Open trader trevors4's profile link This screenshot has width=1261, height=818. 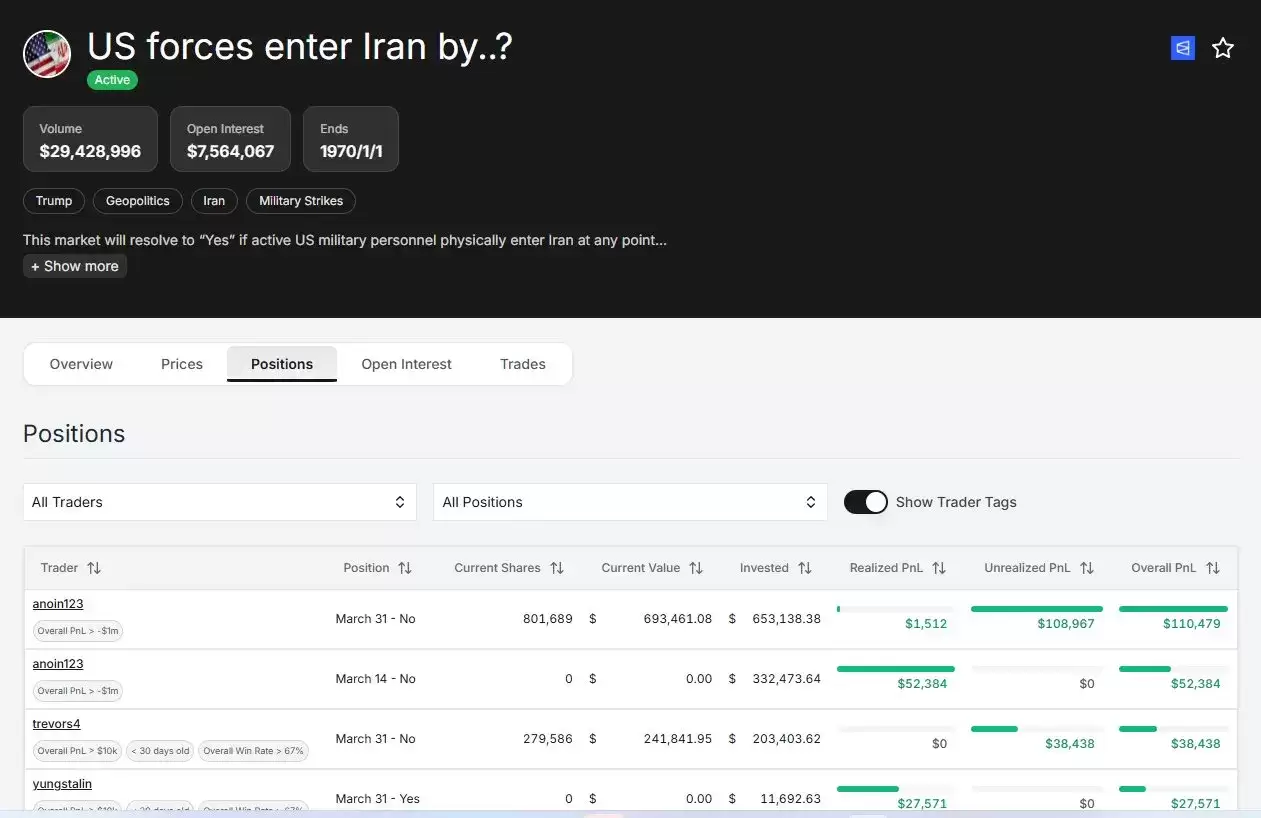point(56,724)
